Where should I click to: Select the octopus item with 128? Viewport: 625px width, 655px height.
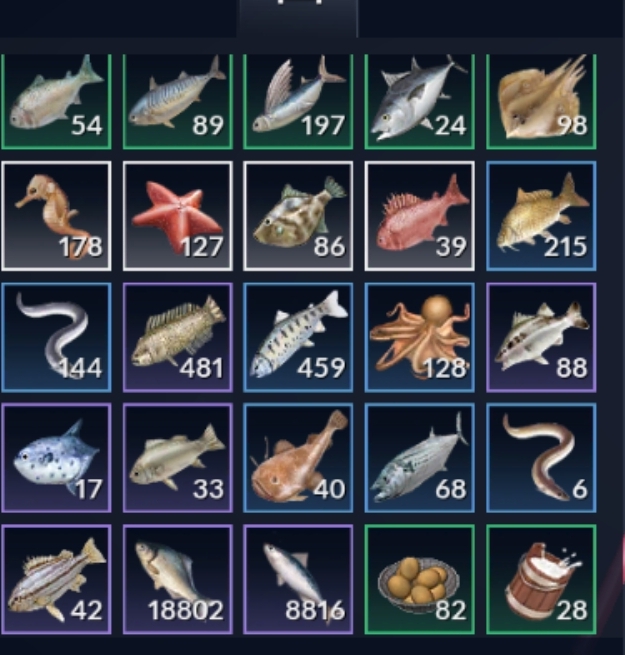[x=419, y=338]
